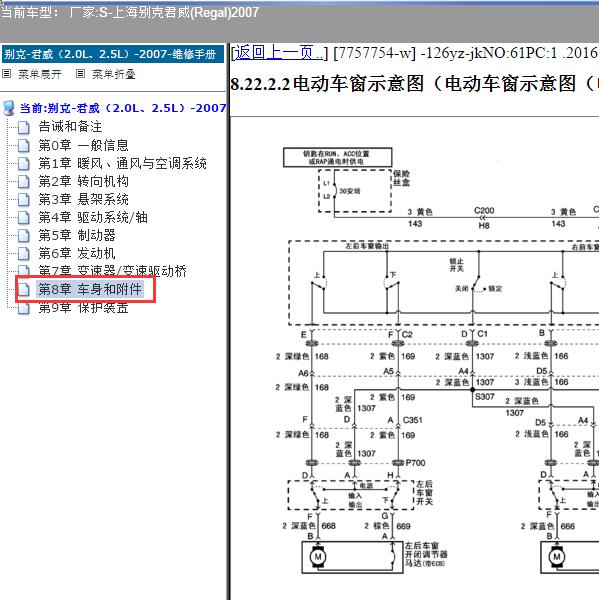Viewport: 599px width, 600px height.
Task: Open 第2章 转向机构
Action: coord(83,181)
